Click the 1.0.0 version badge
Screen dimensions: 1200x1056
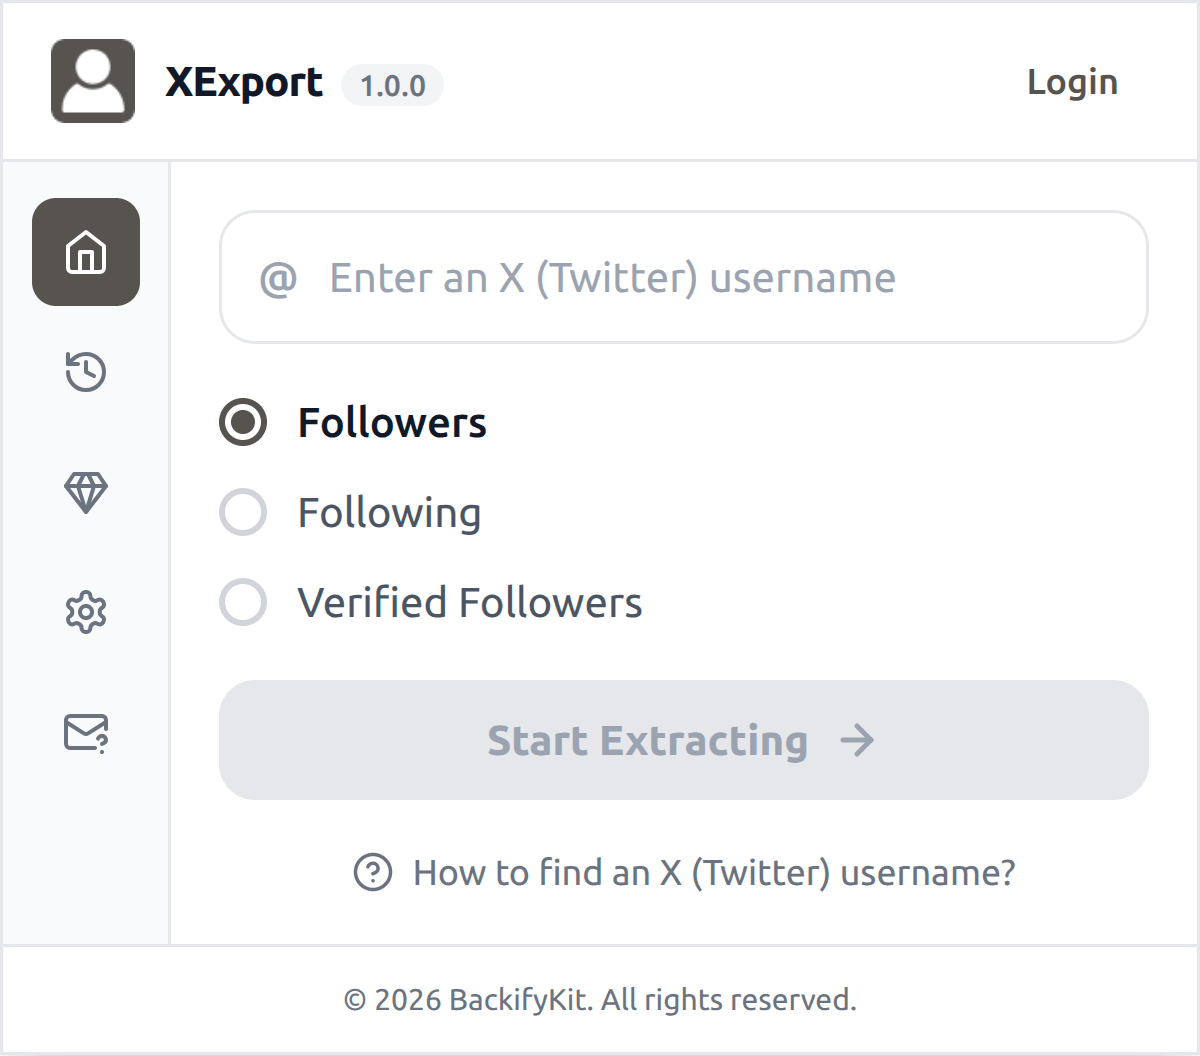(392, 85)
